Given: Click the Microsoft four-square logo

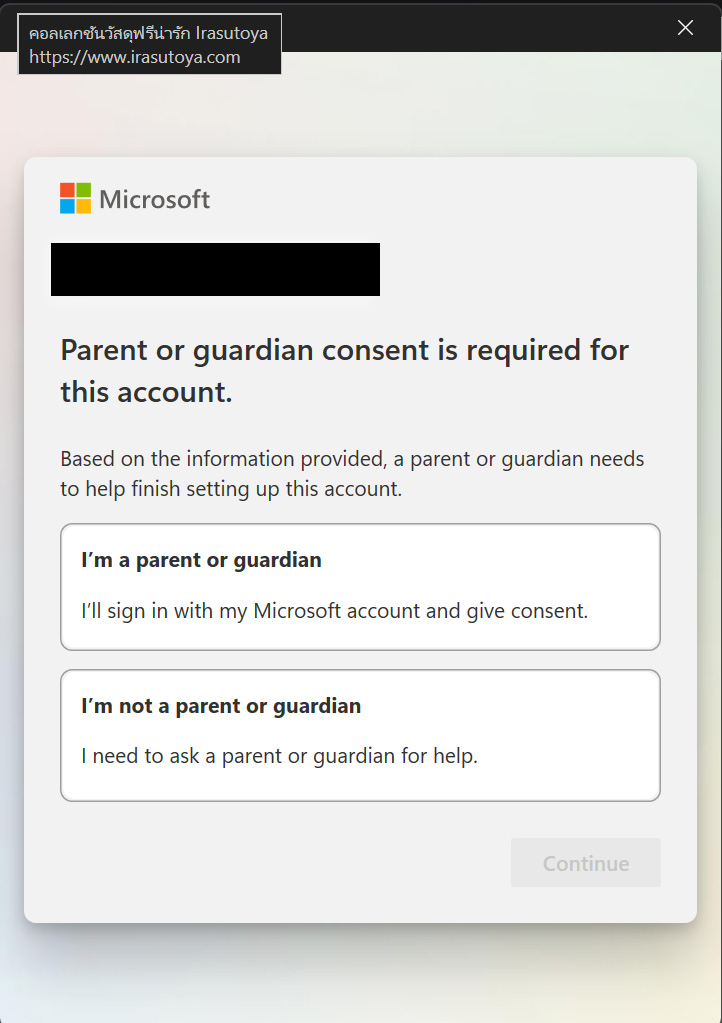Looking at the screenshot, I should coord(75,198).
